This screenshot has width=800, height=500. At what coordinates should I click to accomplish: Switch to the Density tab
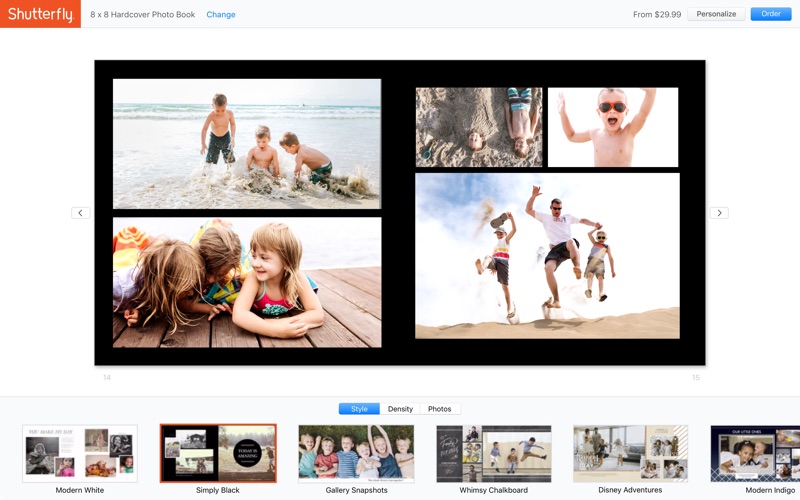pyautogui.click(x=400, y=409)
